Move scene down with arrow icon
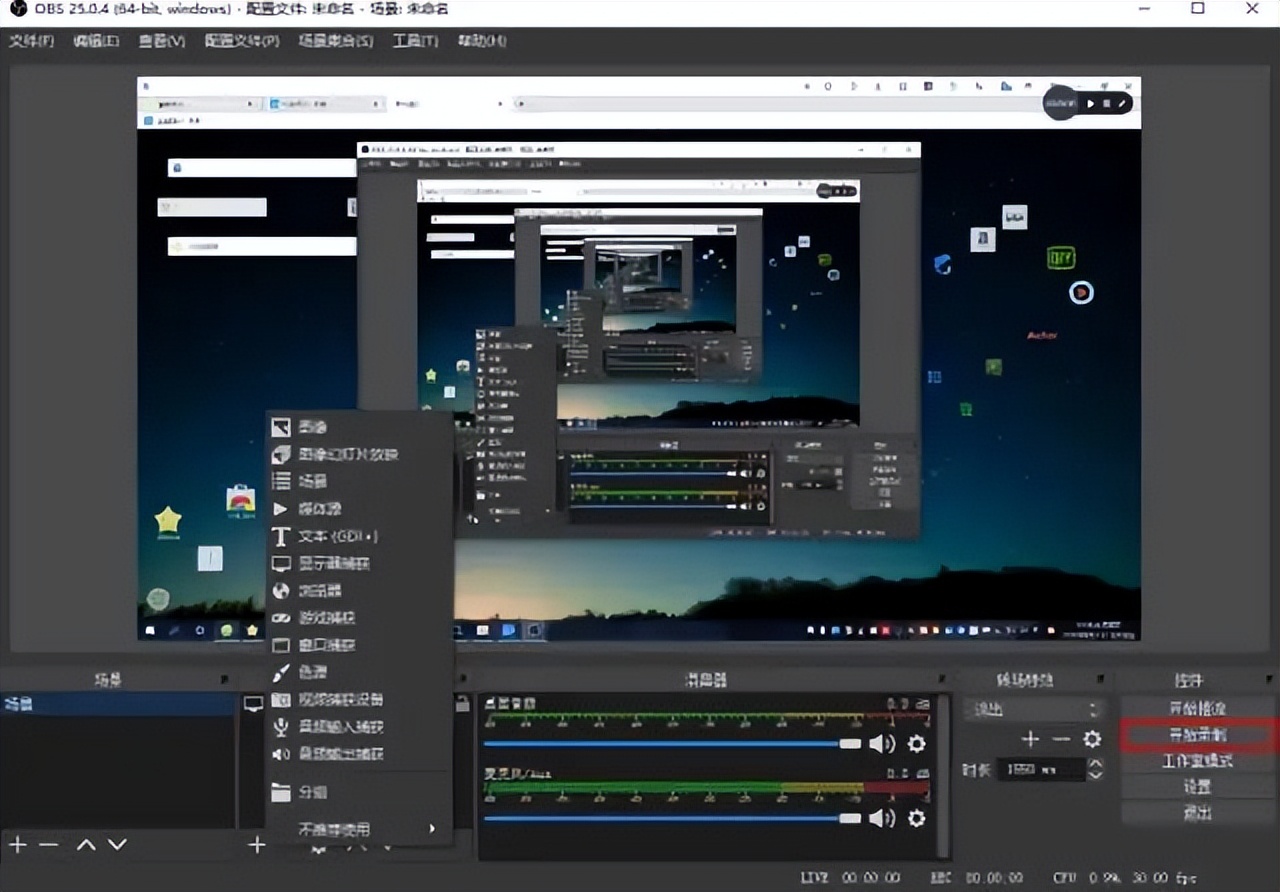Viewport: 1280px width, 892px height. 117,845
